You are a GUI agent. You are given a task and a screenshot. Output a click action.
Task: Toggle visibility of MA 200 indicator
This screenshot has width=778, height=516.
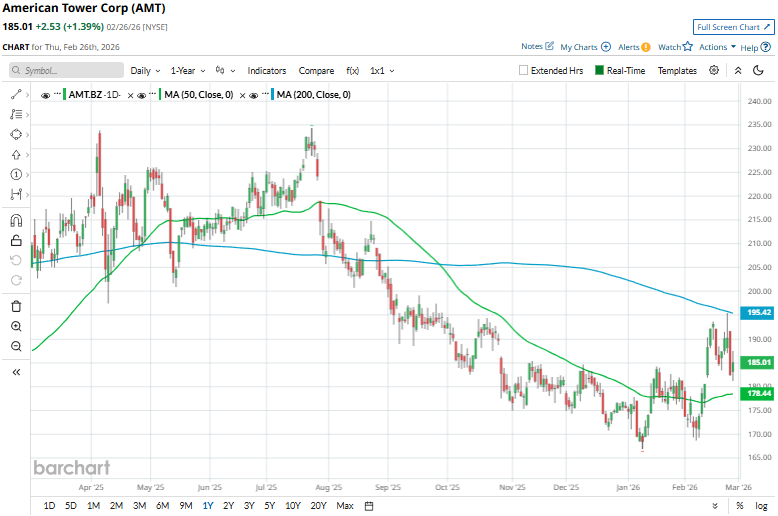click(254, 95)
